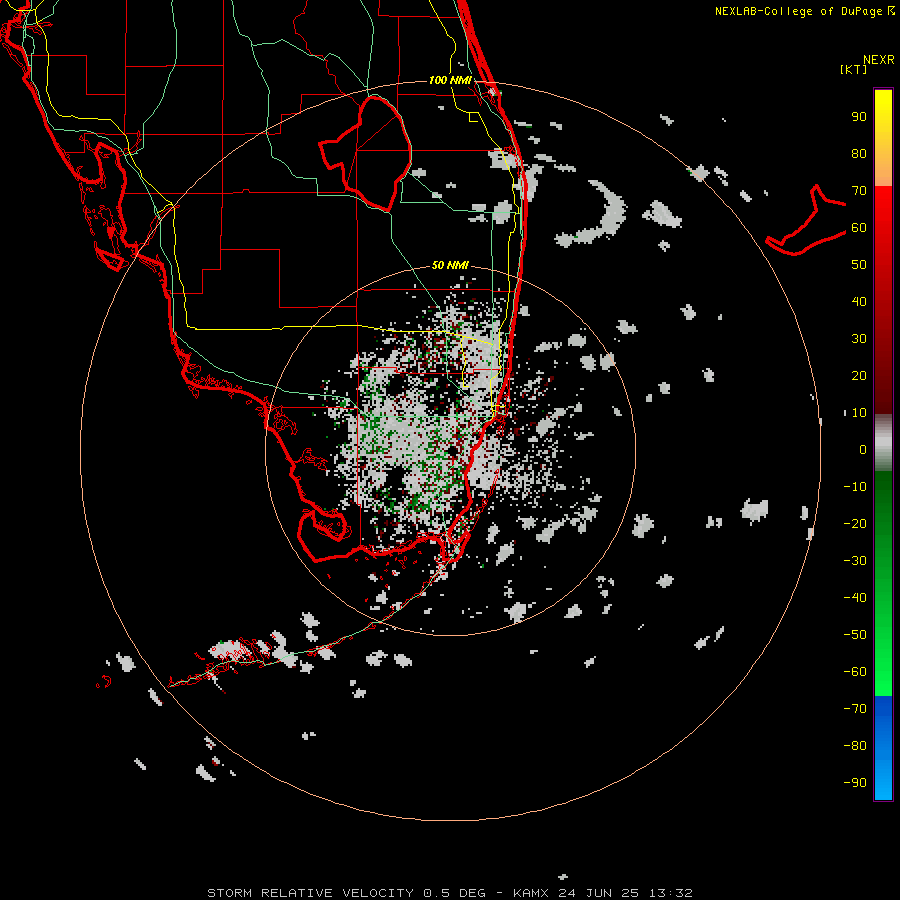
Task: Click the -30 value on the velocity scale
Action: click(x=855, y=560)
